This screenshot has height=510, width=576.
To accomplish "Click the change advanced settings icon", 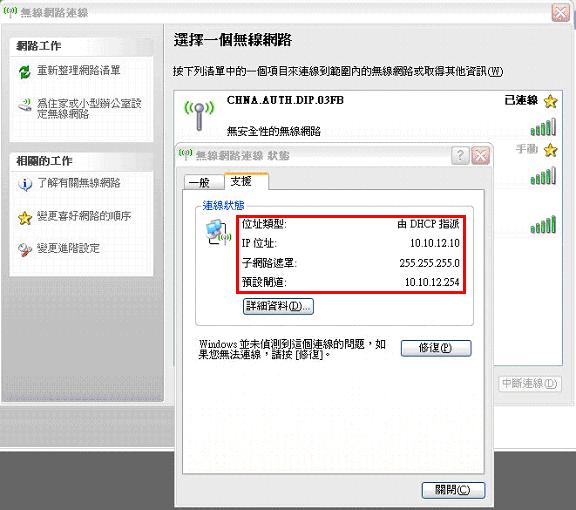I will [x=25, y=250].
